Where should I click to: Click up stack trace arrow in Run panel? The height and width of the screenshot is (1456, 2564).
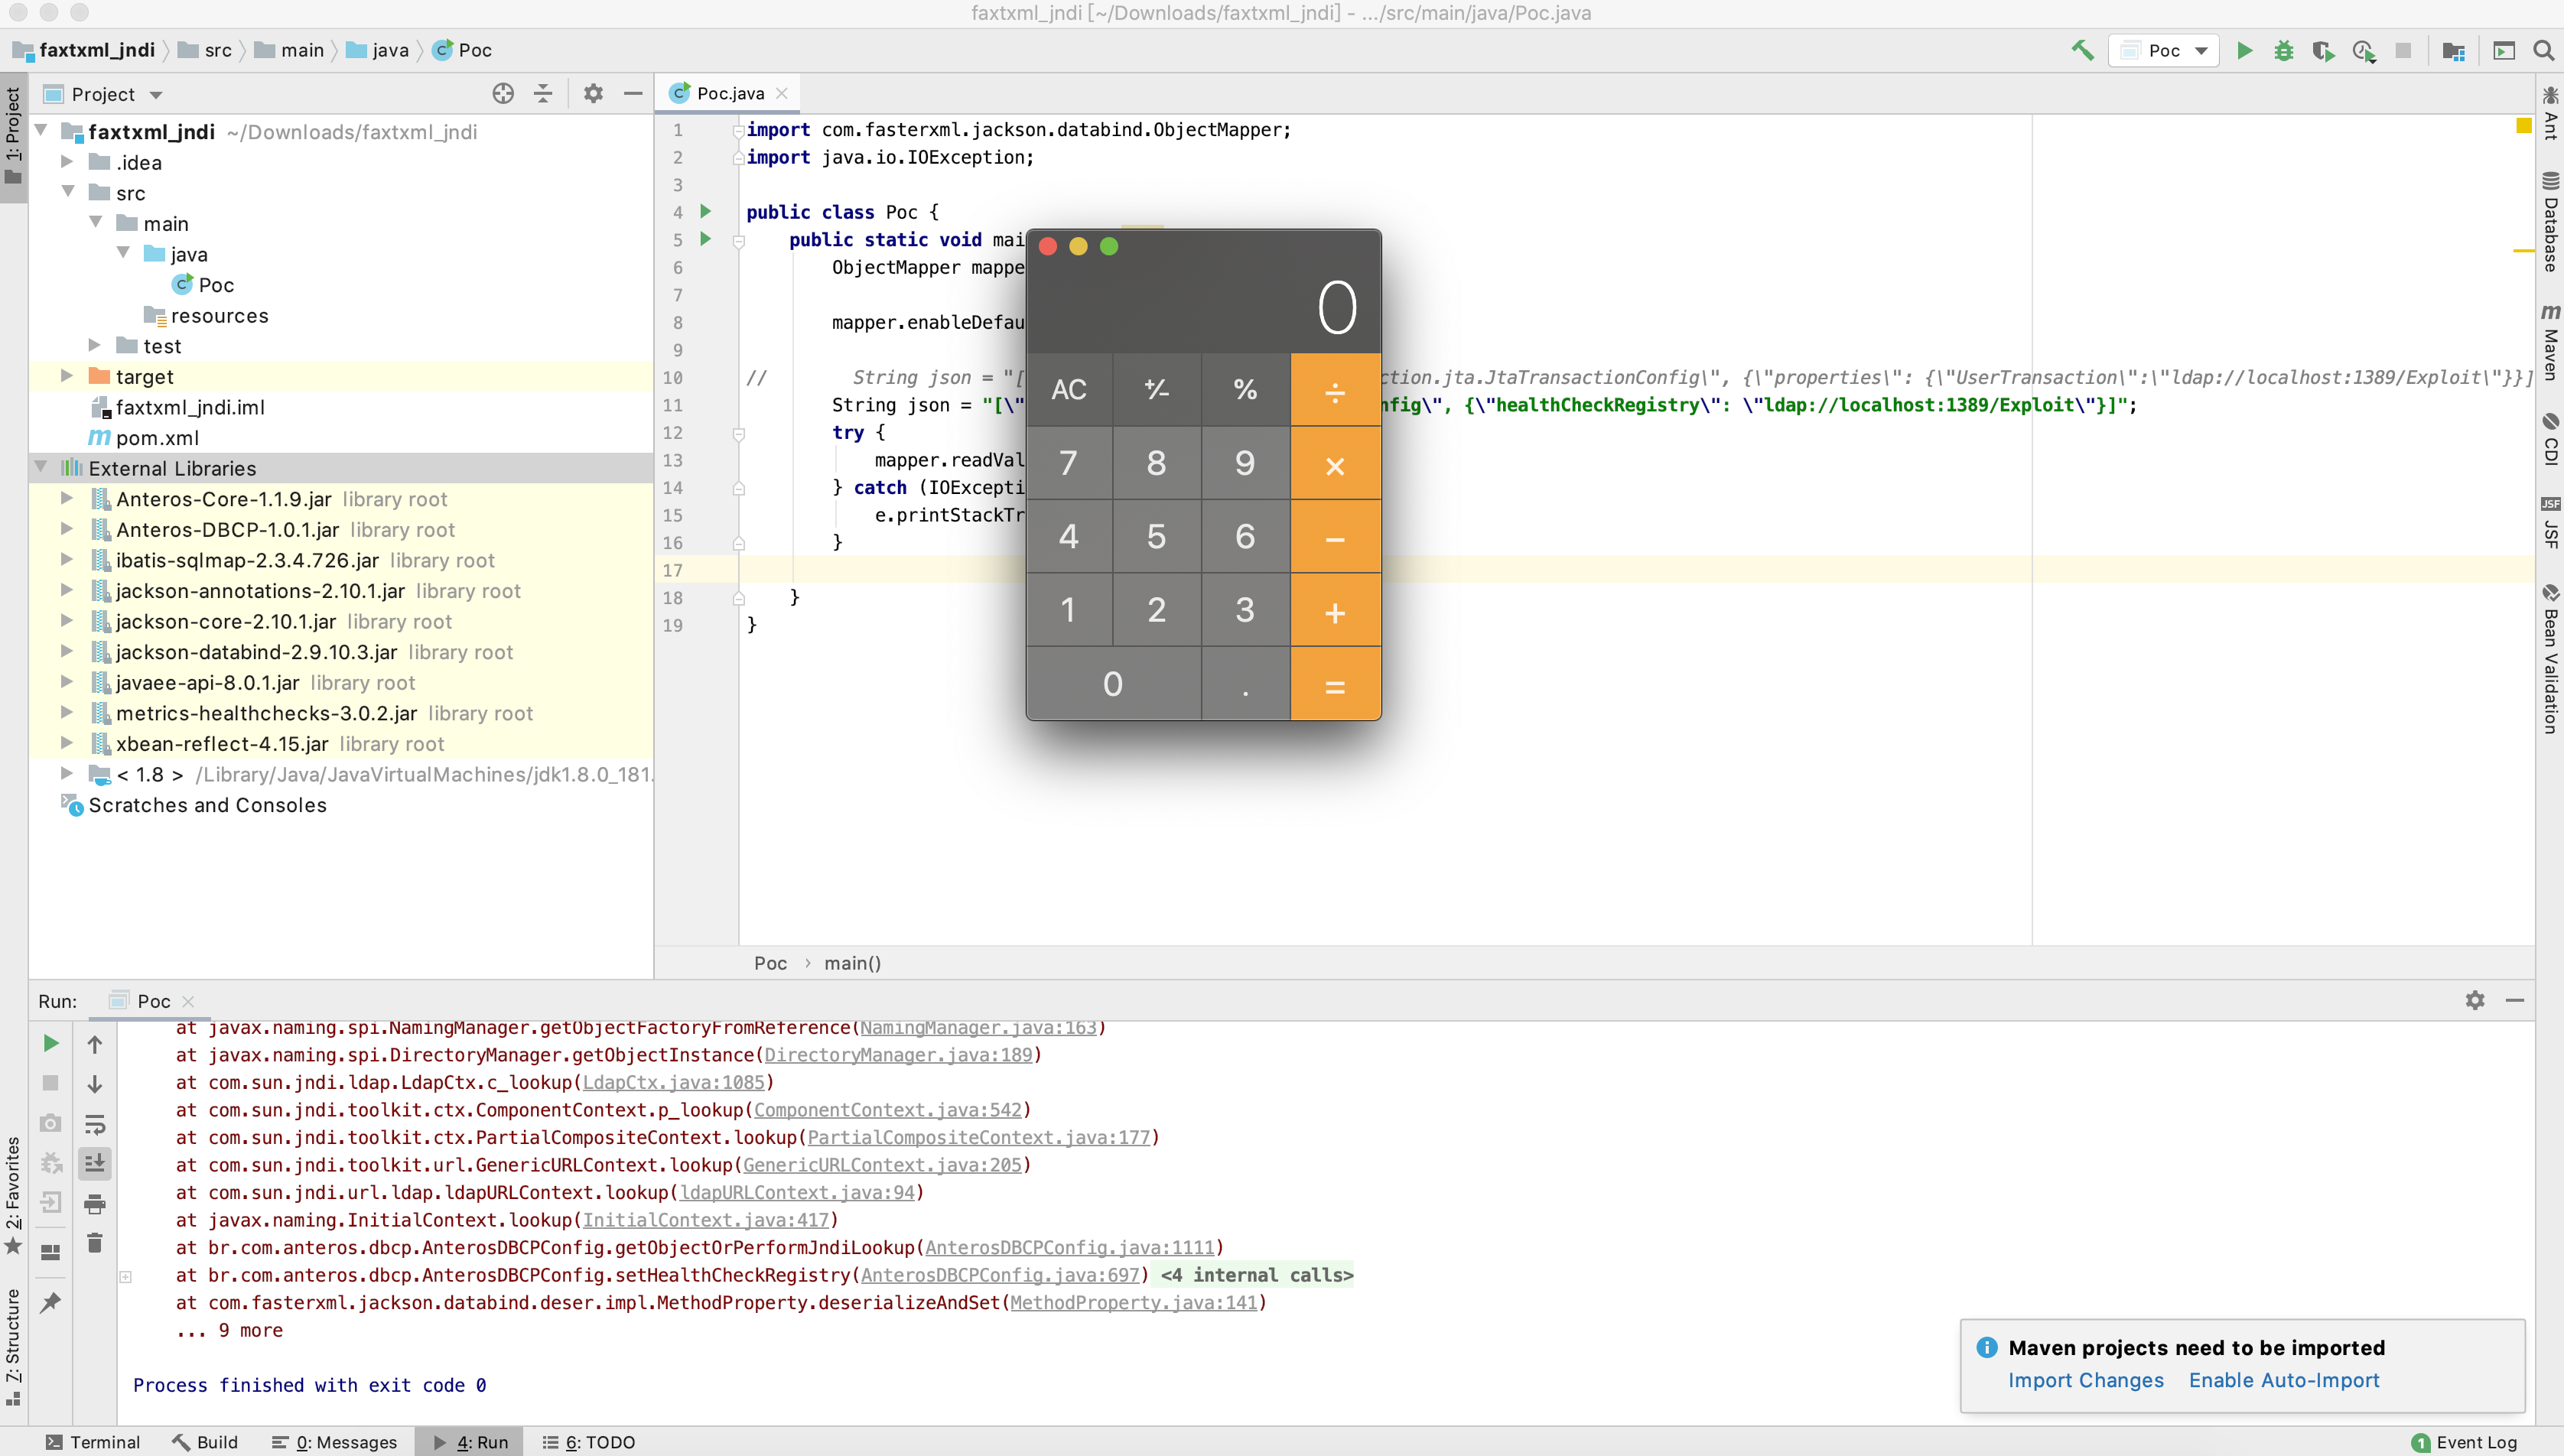click(x=95, y=1044)
